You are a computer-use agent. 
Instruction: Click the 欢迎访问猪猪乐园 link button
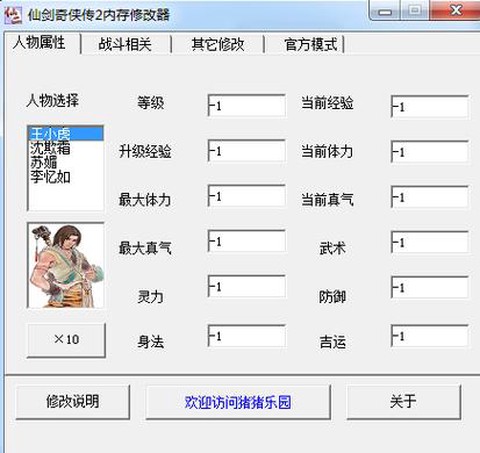coord(238,402)
